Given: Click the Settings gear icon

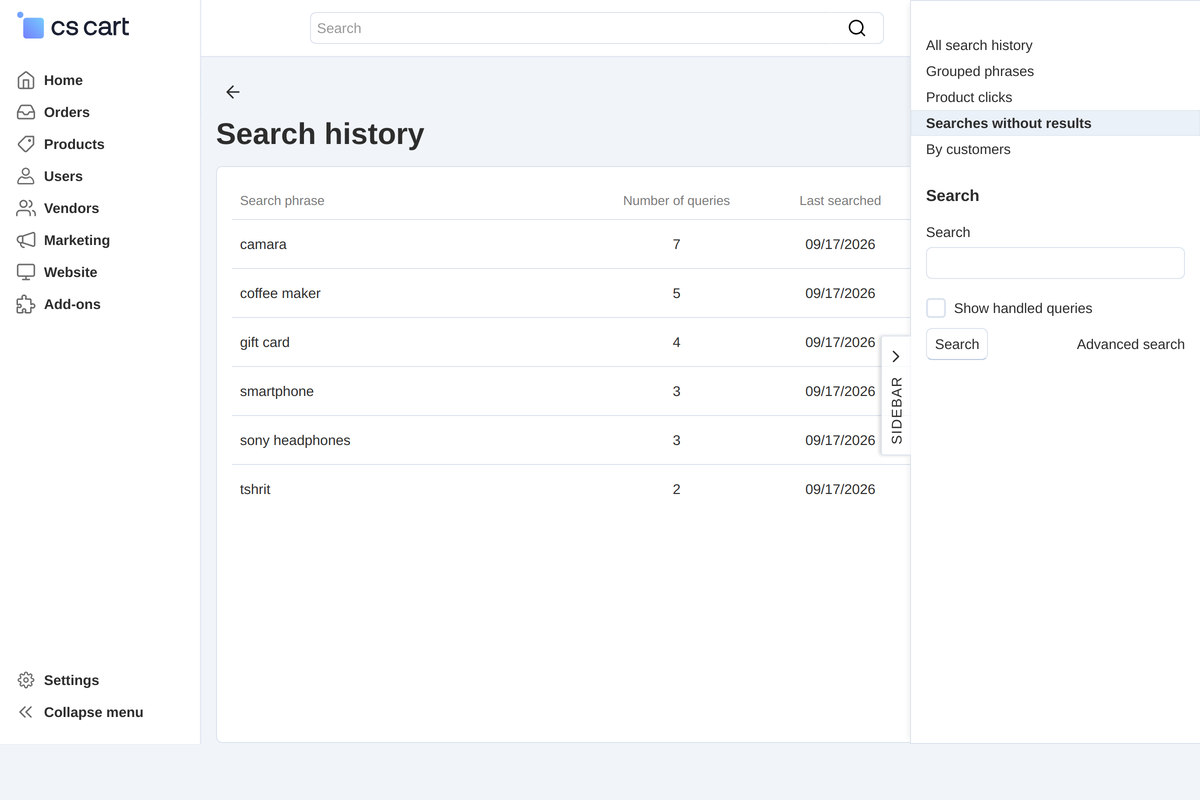Looking at the screenshot, I should (26, 680).
